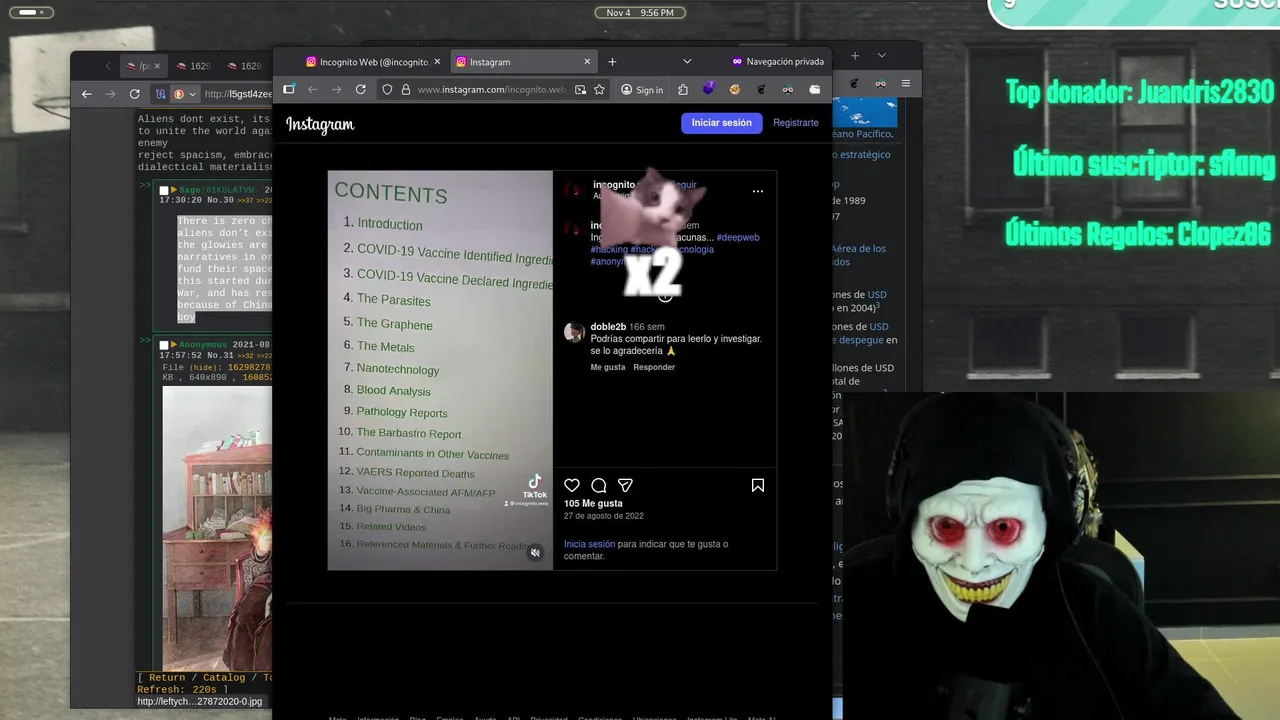Close the /po imageboard tab

[x=158, y=66]
